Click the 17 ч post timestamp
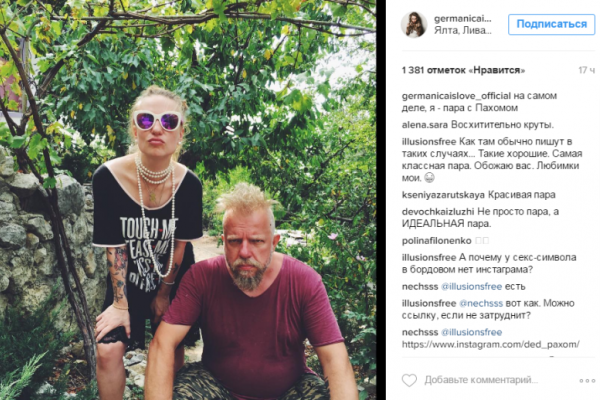 587,70
